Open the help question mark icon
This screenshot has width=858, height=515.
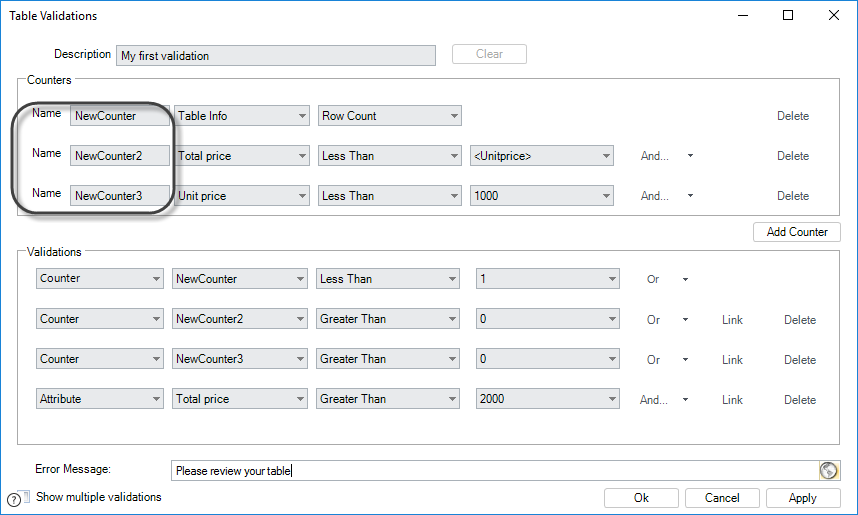click(14, 499)
